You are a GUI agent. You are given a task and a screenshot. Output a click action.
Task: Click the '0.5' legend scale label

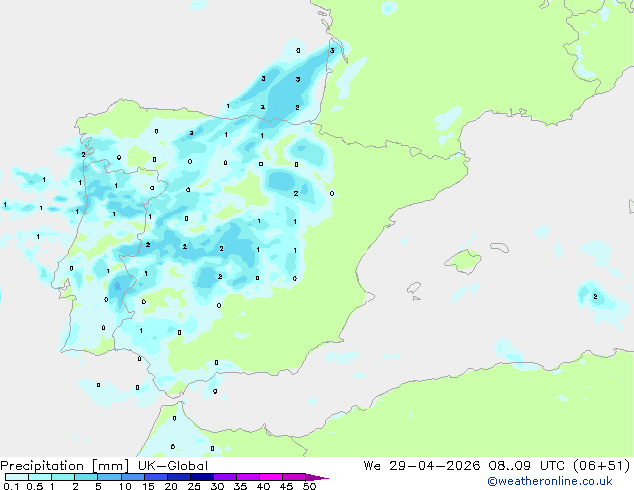point(35,486)
